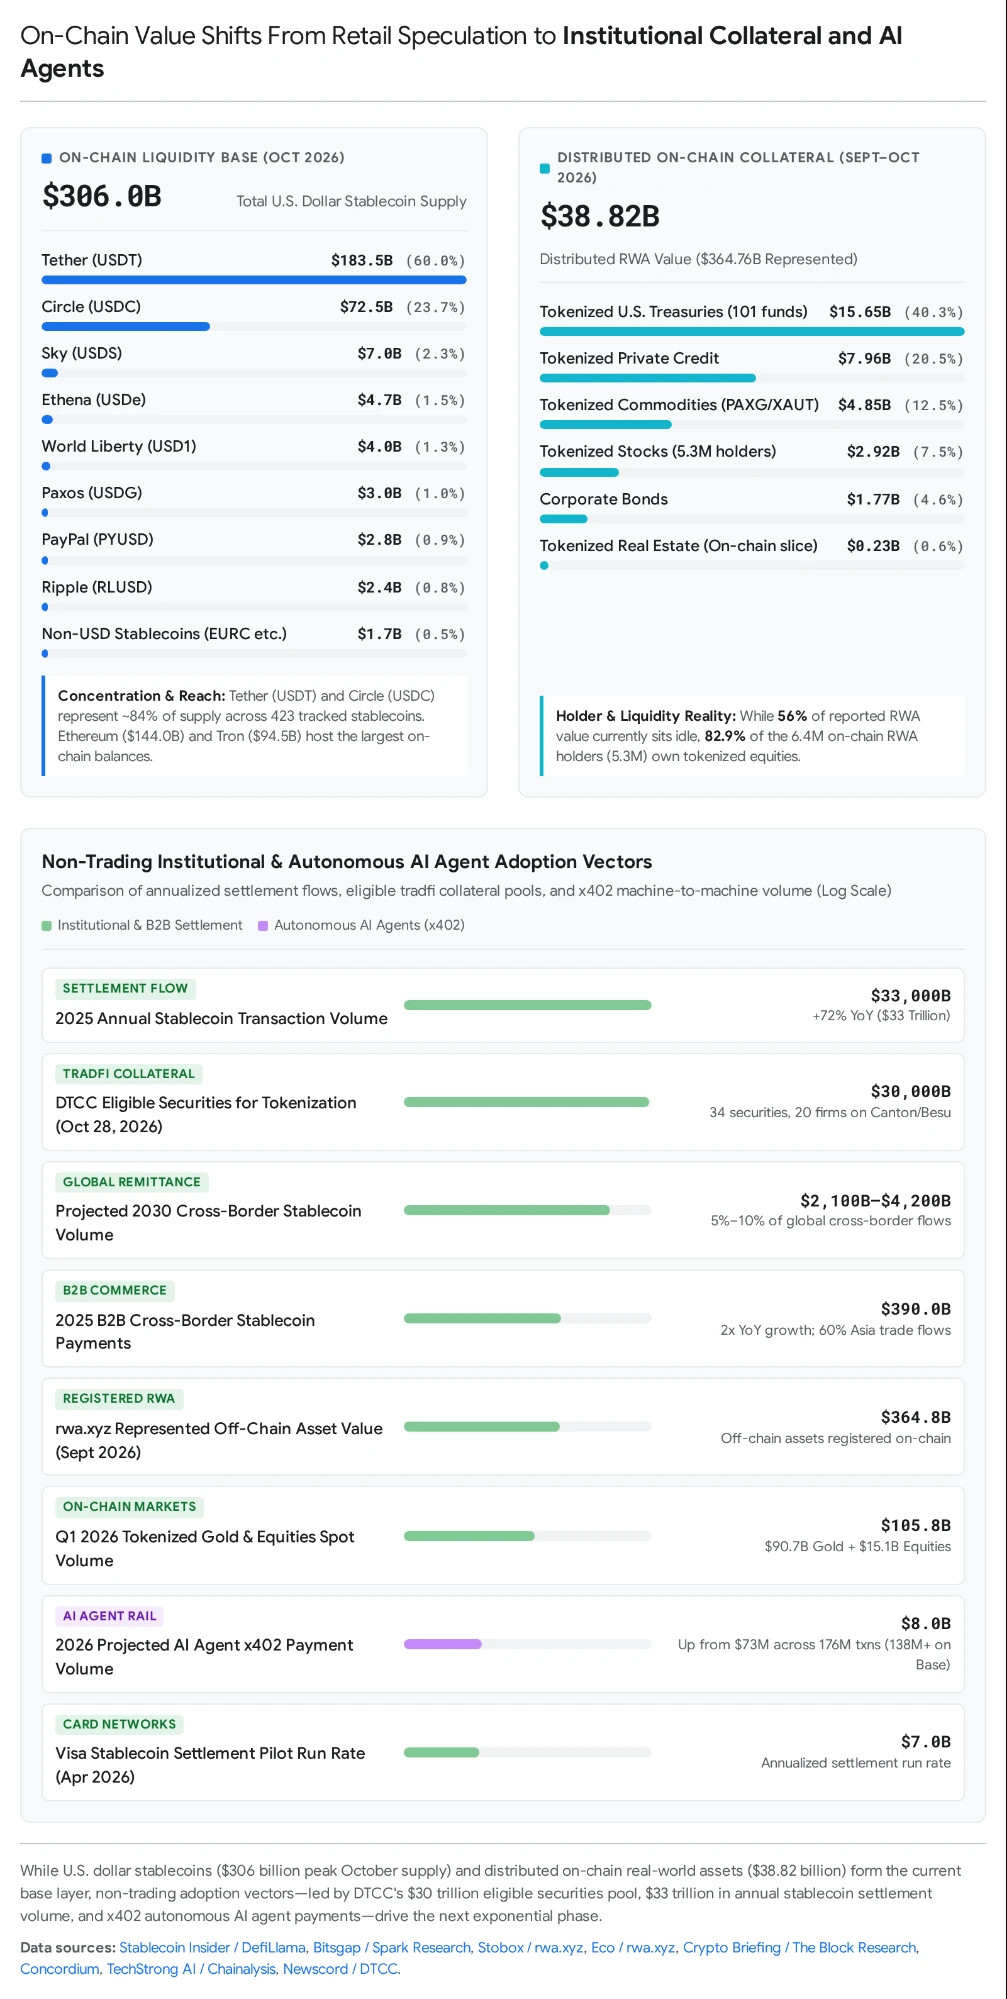Click Tokenized Real Estate (On-chain slice) label
1007x1999 pixels.
tap(679, 546)
